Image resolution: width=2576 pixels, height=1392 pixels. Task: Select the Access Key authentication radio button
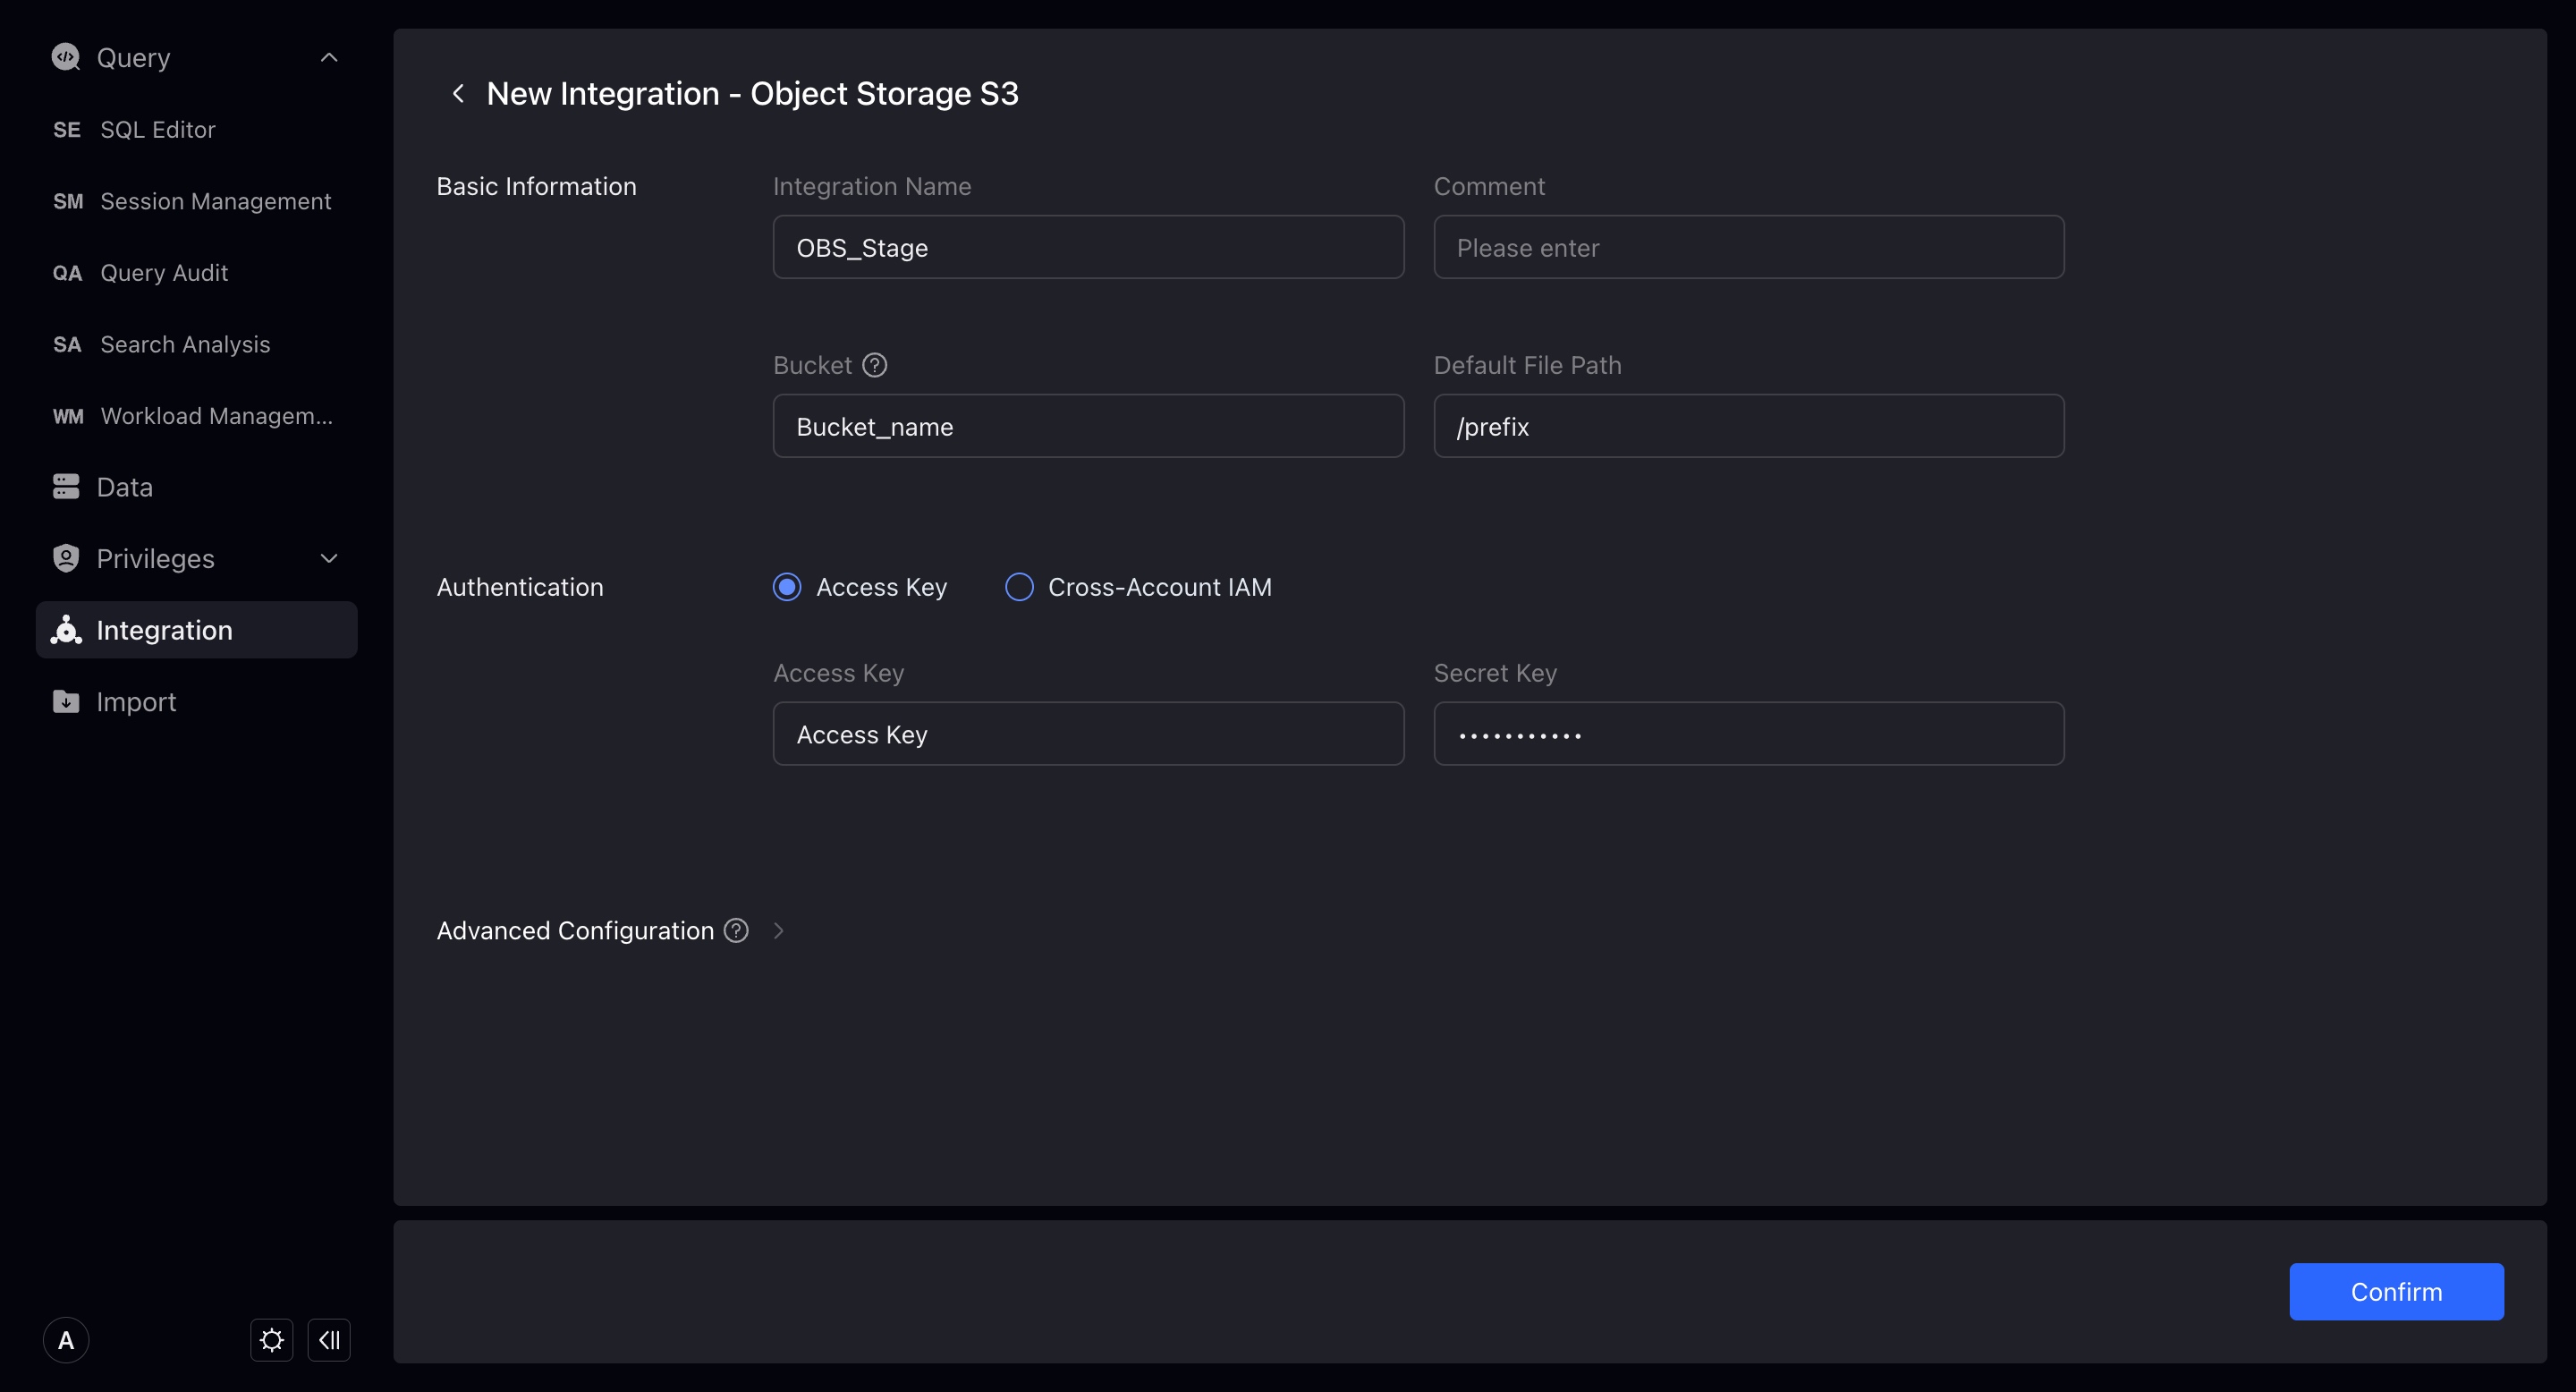click(x=787, y=587)
